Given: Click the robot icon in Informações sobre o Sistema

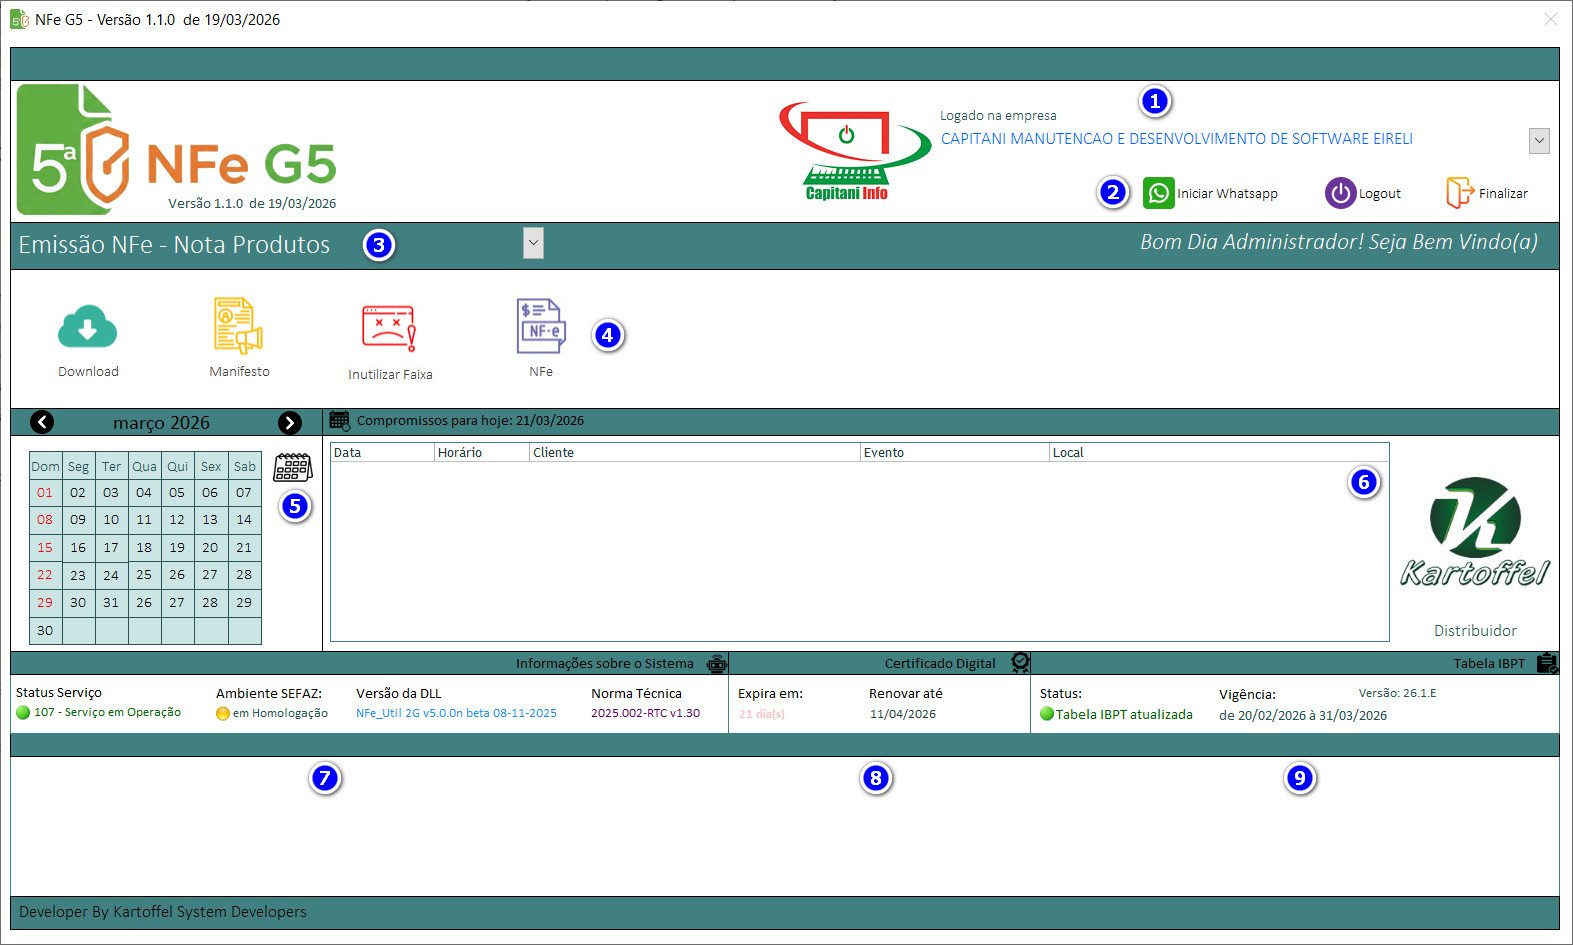Looking at the screenshot, I should tap(717, 664).
